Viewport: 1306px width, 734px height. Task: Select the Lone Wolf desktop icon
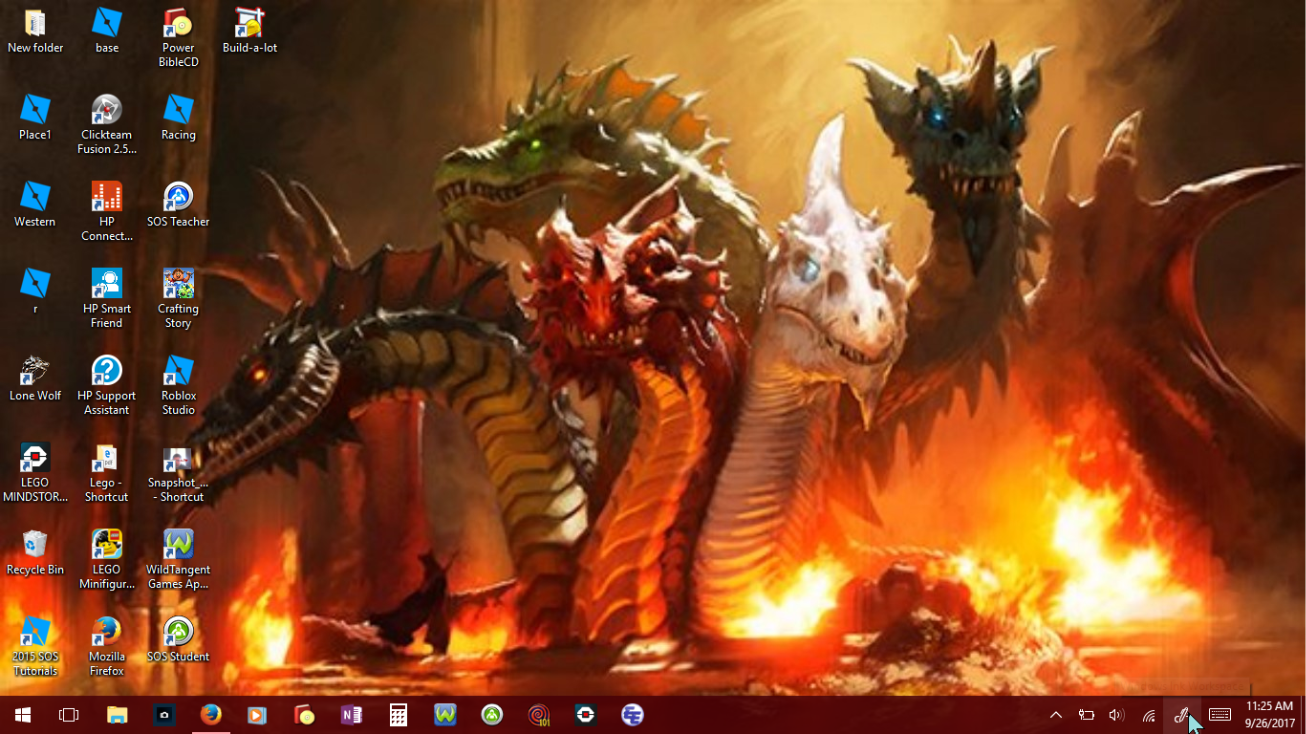coord(35,379)
